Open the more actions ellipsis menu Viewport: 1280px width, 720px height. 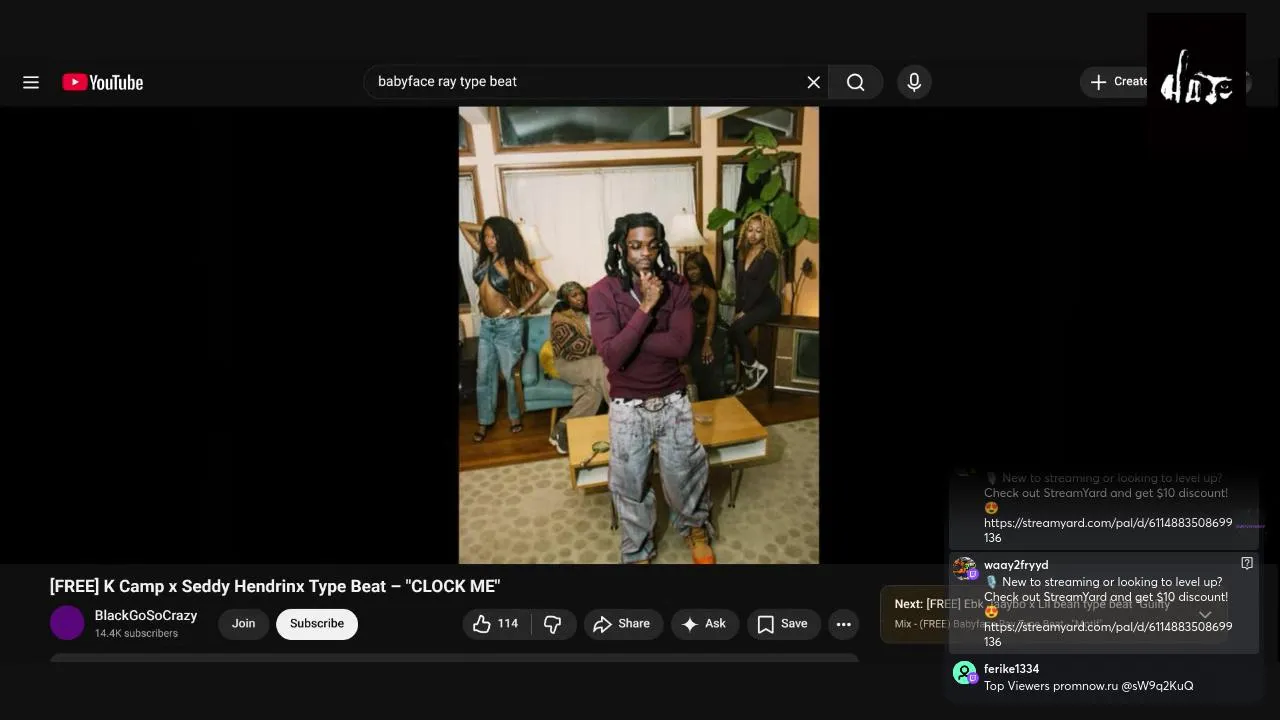click(844, 624)
